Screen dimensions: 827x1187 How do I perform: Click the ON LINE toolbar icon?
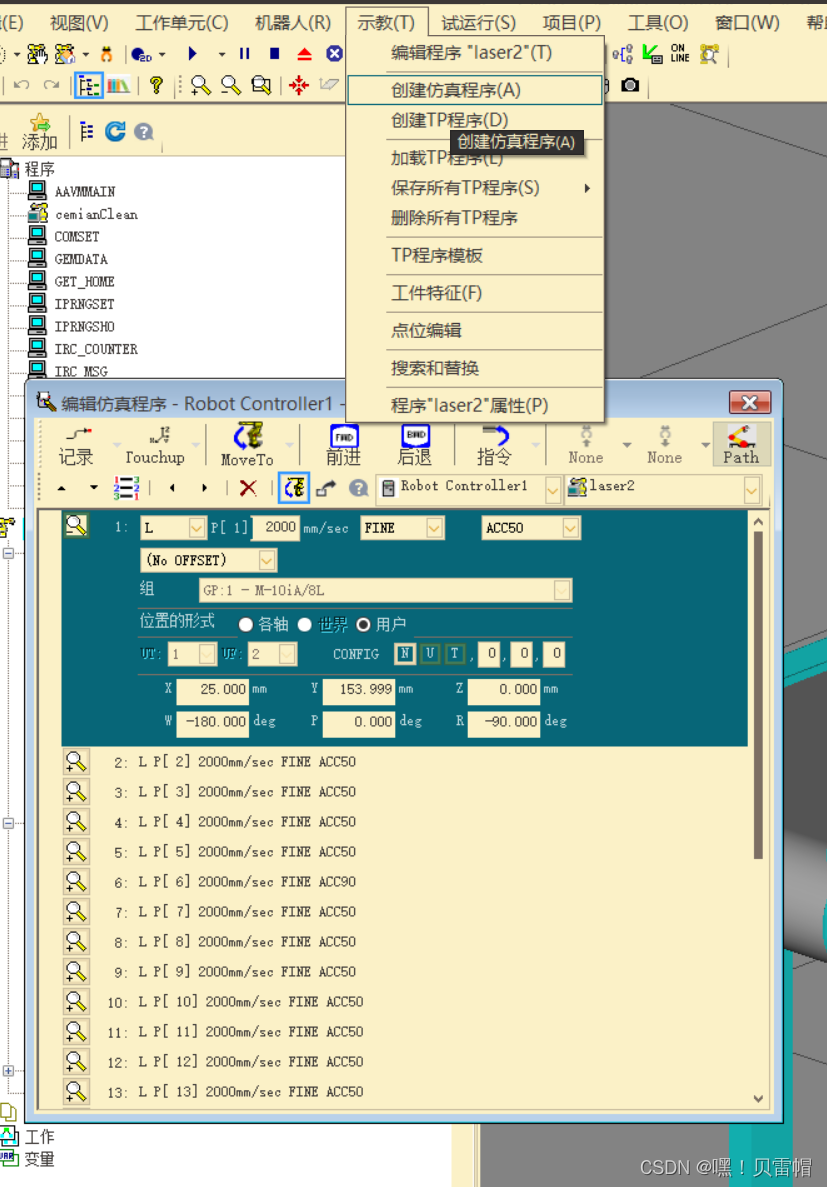tap(679, 53)
